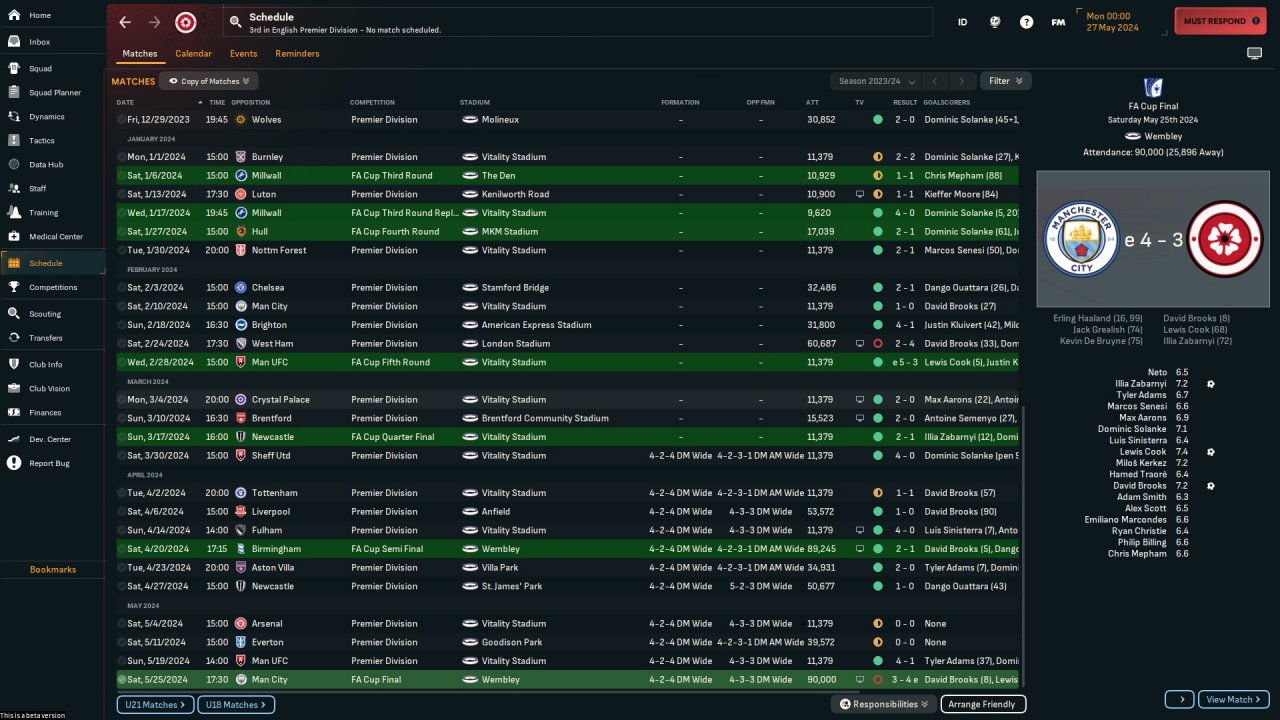Expand the Copy of Matches view dropdown
Viewport: 1280px width, 720px height.
(210, 81)
